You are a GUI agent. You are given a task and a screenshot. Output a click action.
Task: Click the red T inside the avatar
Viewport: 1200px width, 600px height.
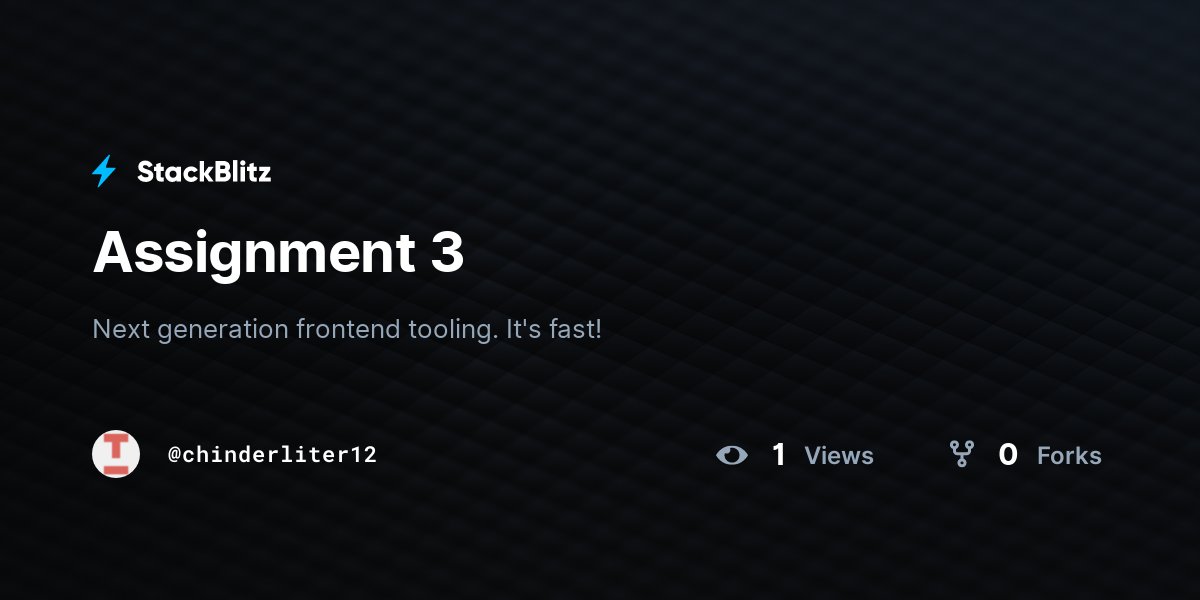pos(116,454)
